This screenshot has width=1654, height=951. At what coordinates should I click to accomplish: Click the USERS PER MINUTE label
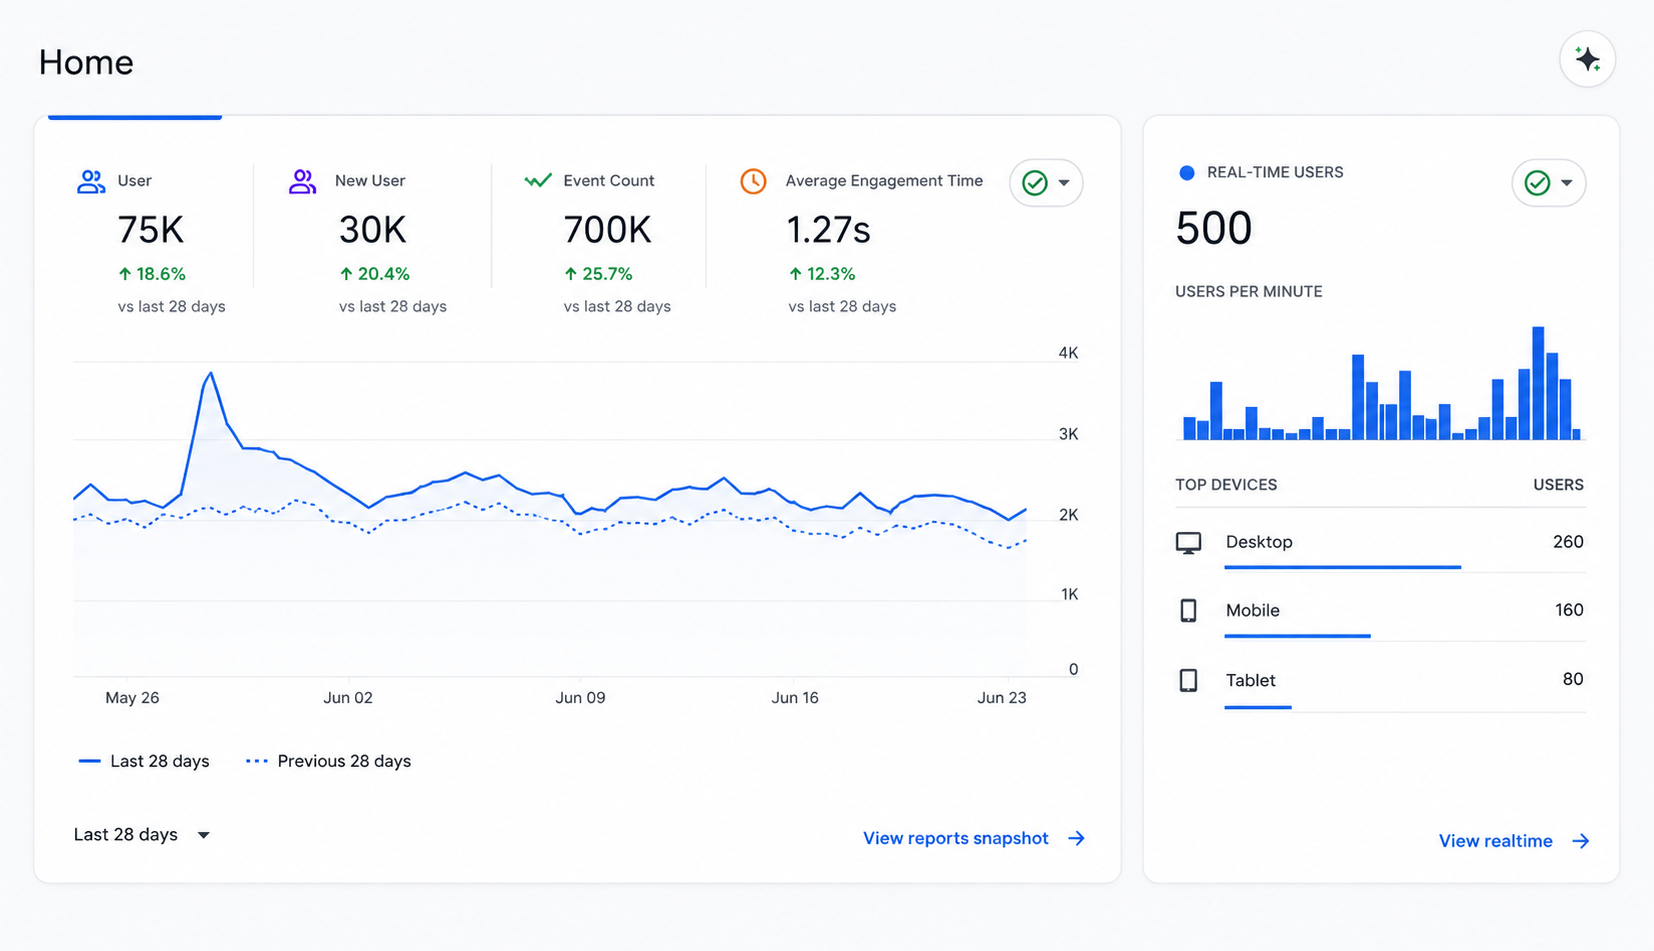(x=1249, y=292)
